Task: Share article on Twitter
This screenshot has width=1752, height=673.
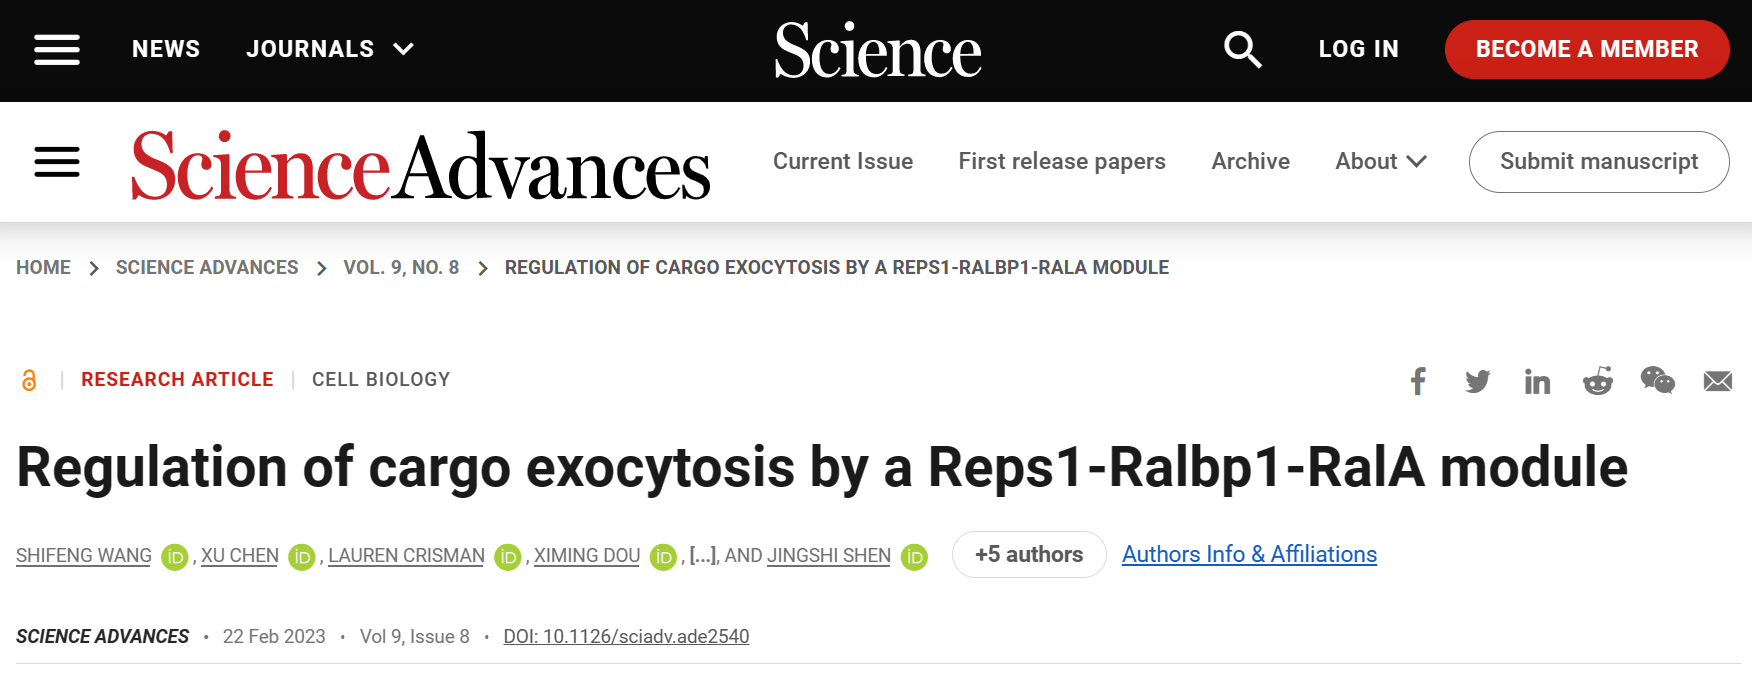Action: 1477,381
